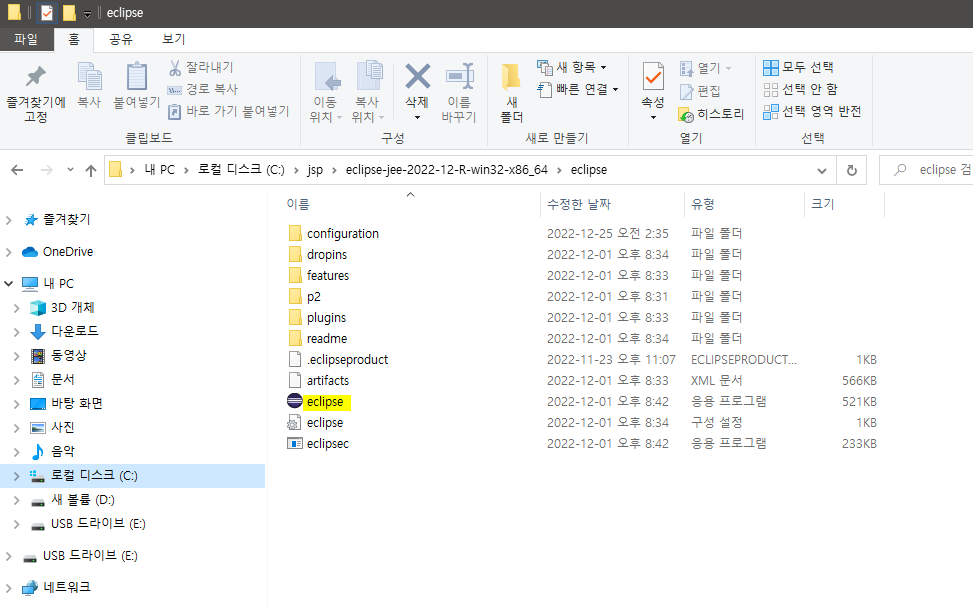Click 바로 가기 붙여넣기
This screenshot has width=973, height=610.
[229, 111]
